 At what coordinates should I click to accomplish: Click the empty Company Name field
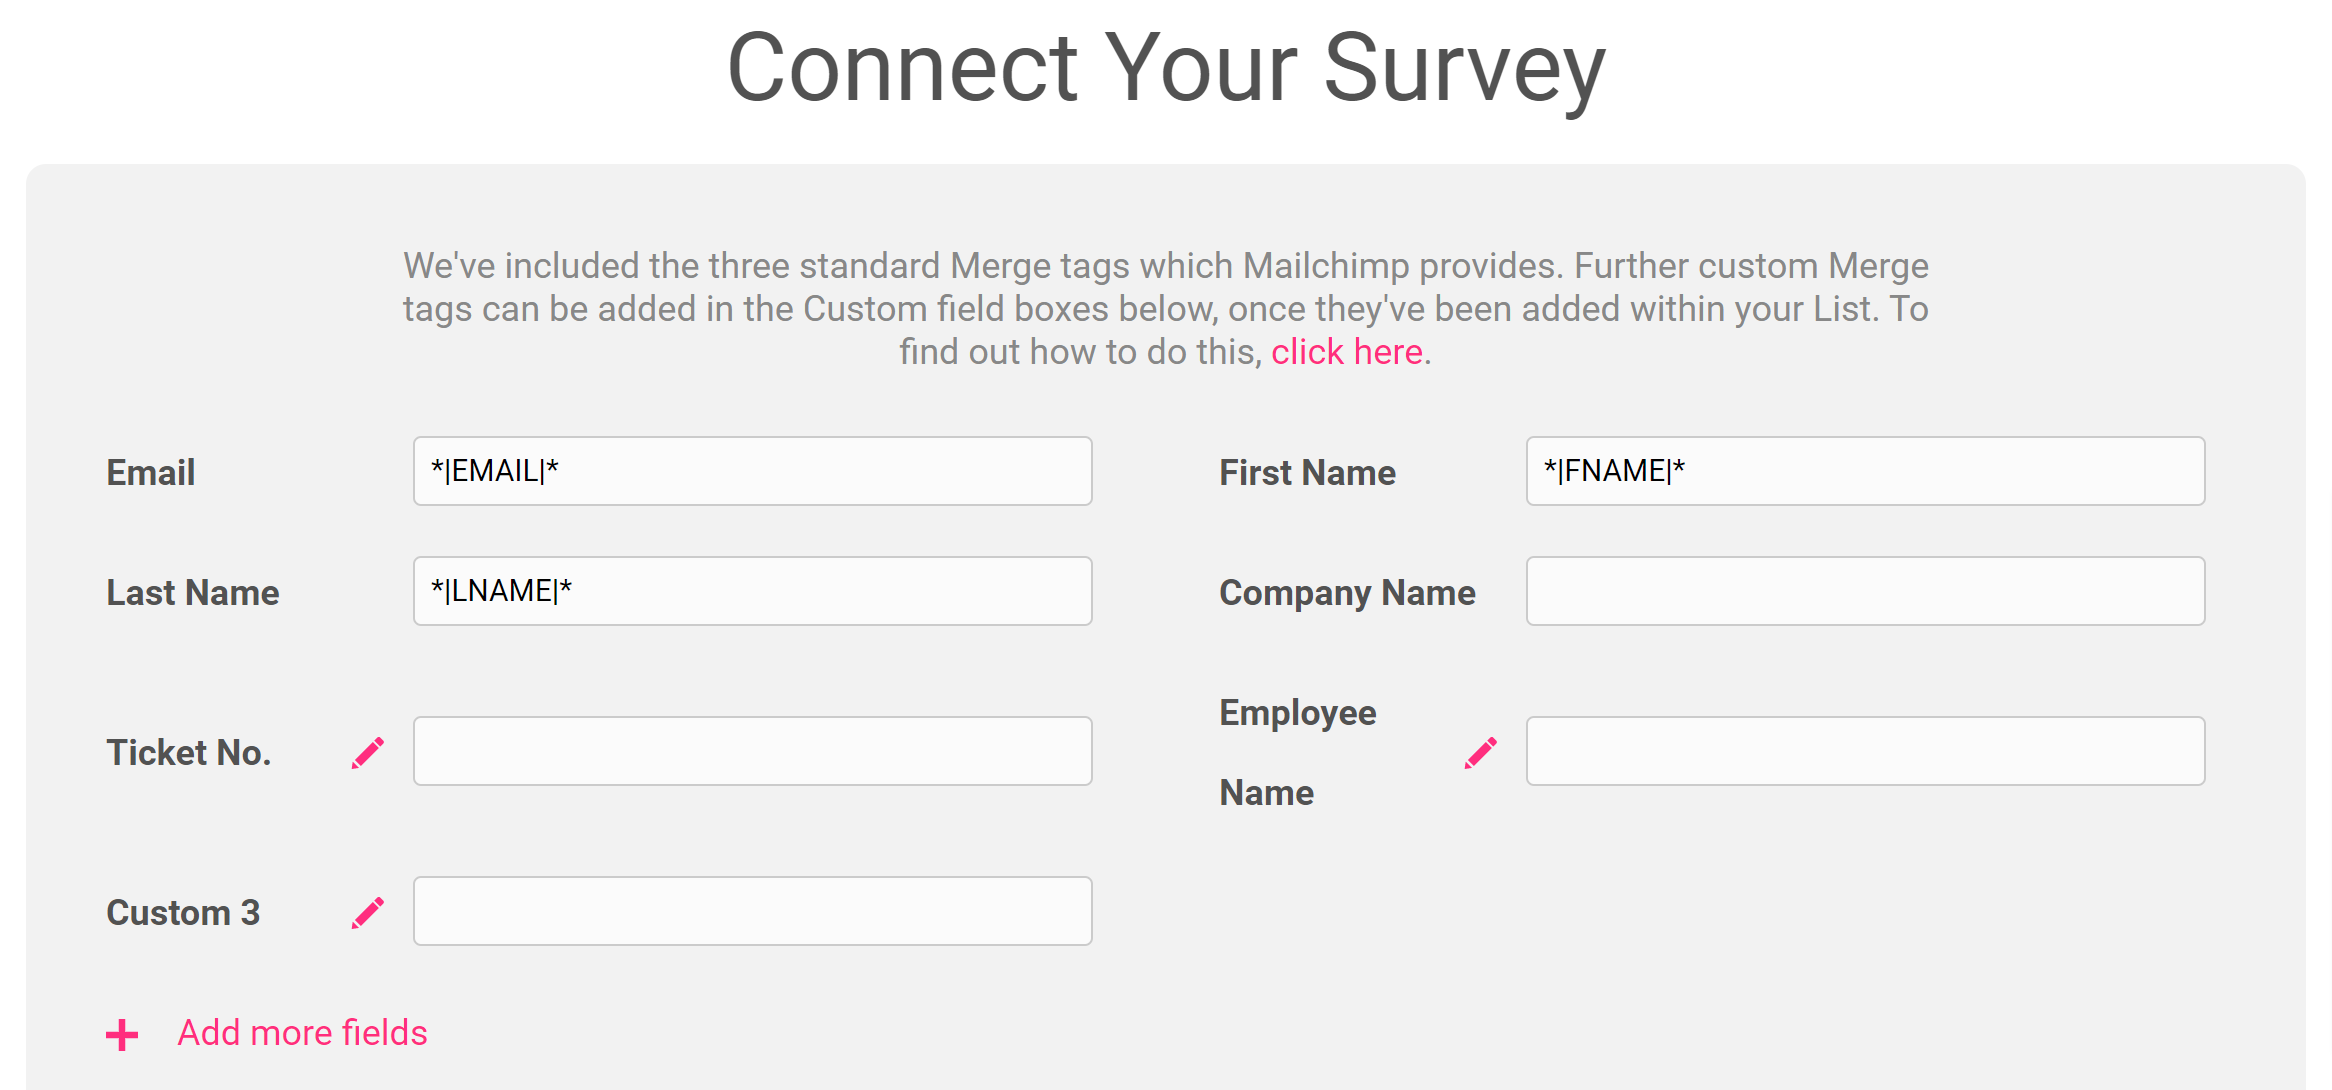pyautogui.click(x=1866, y=591)
